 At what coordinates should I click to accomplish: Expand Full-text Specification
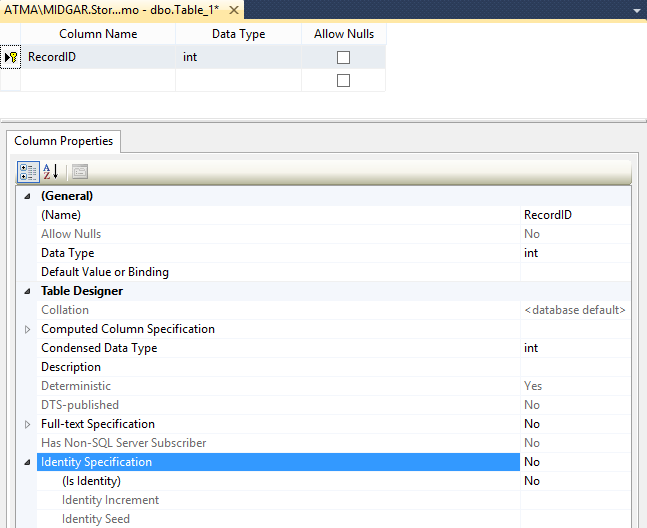click(x=27, y=424)
